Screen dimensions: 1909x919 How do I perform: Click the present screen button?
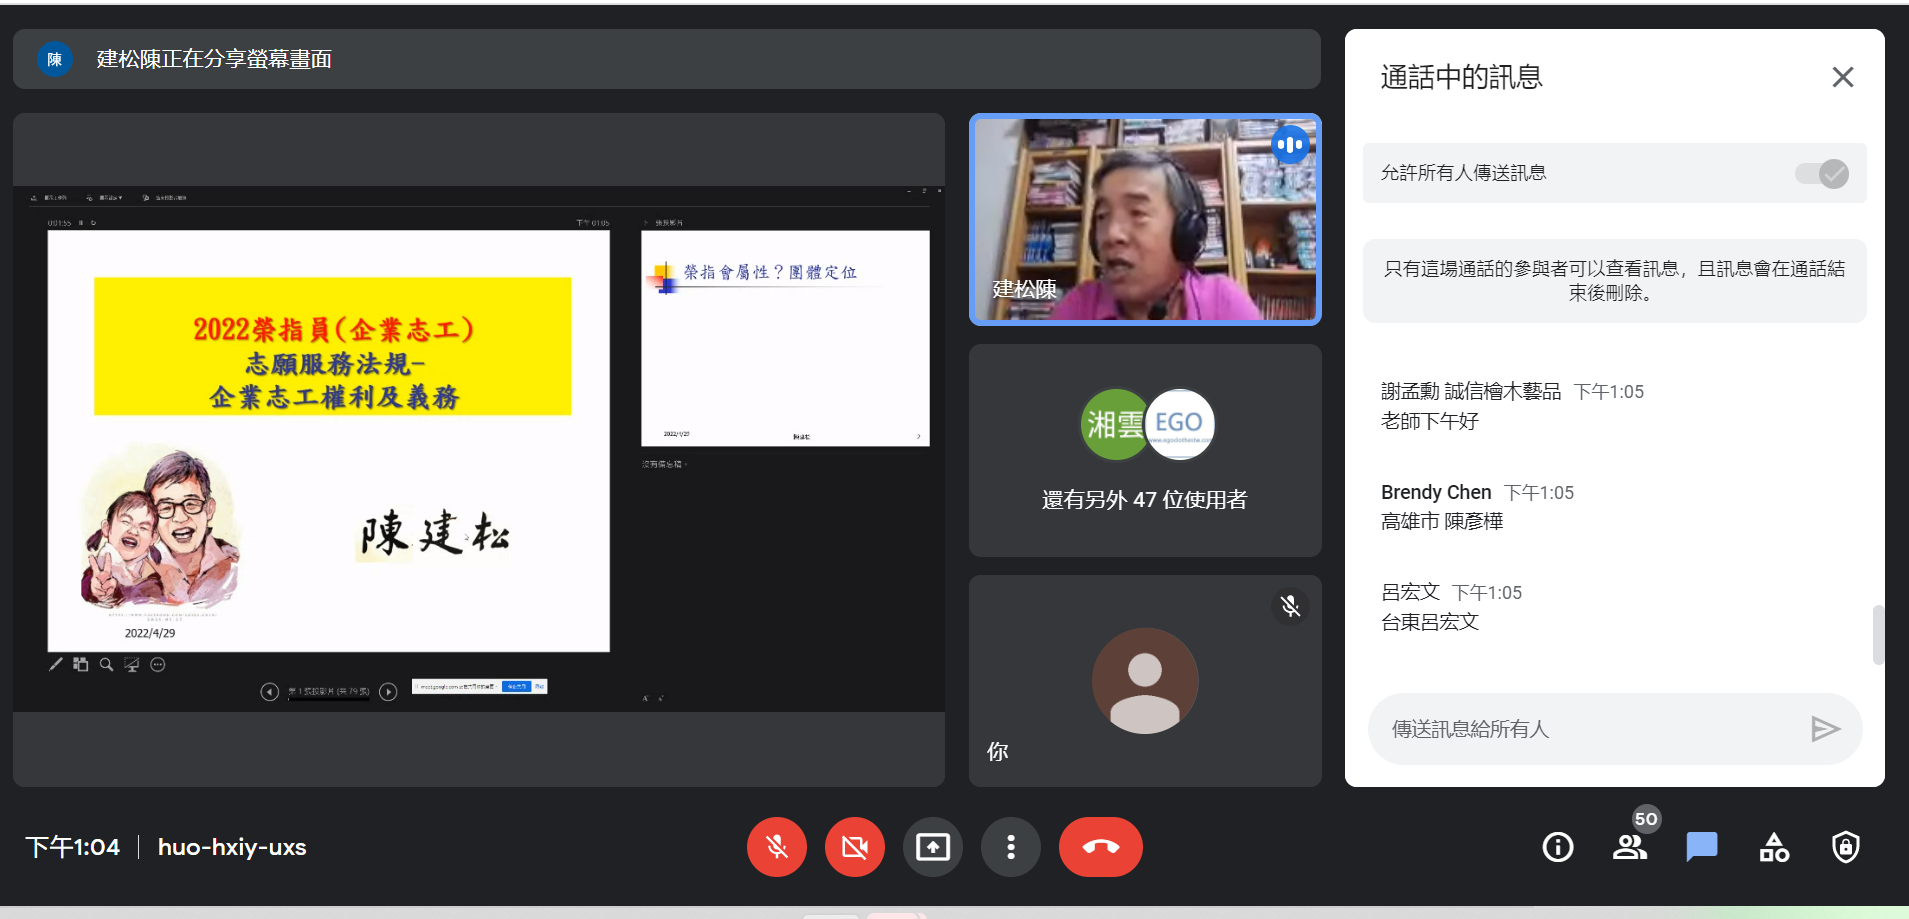click(x=932, y=847)
